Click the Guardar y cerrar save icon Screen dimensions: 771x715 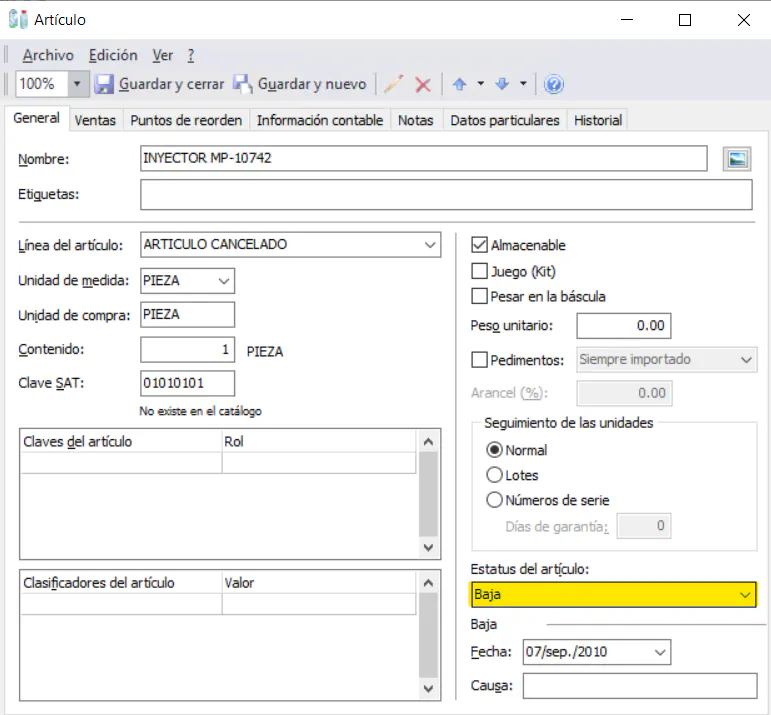tap(105, 84)
